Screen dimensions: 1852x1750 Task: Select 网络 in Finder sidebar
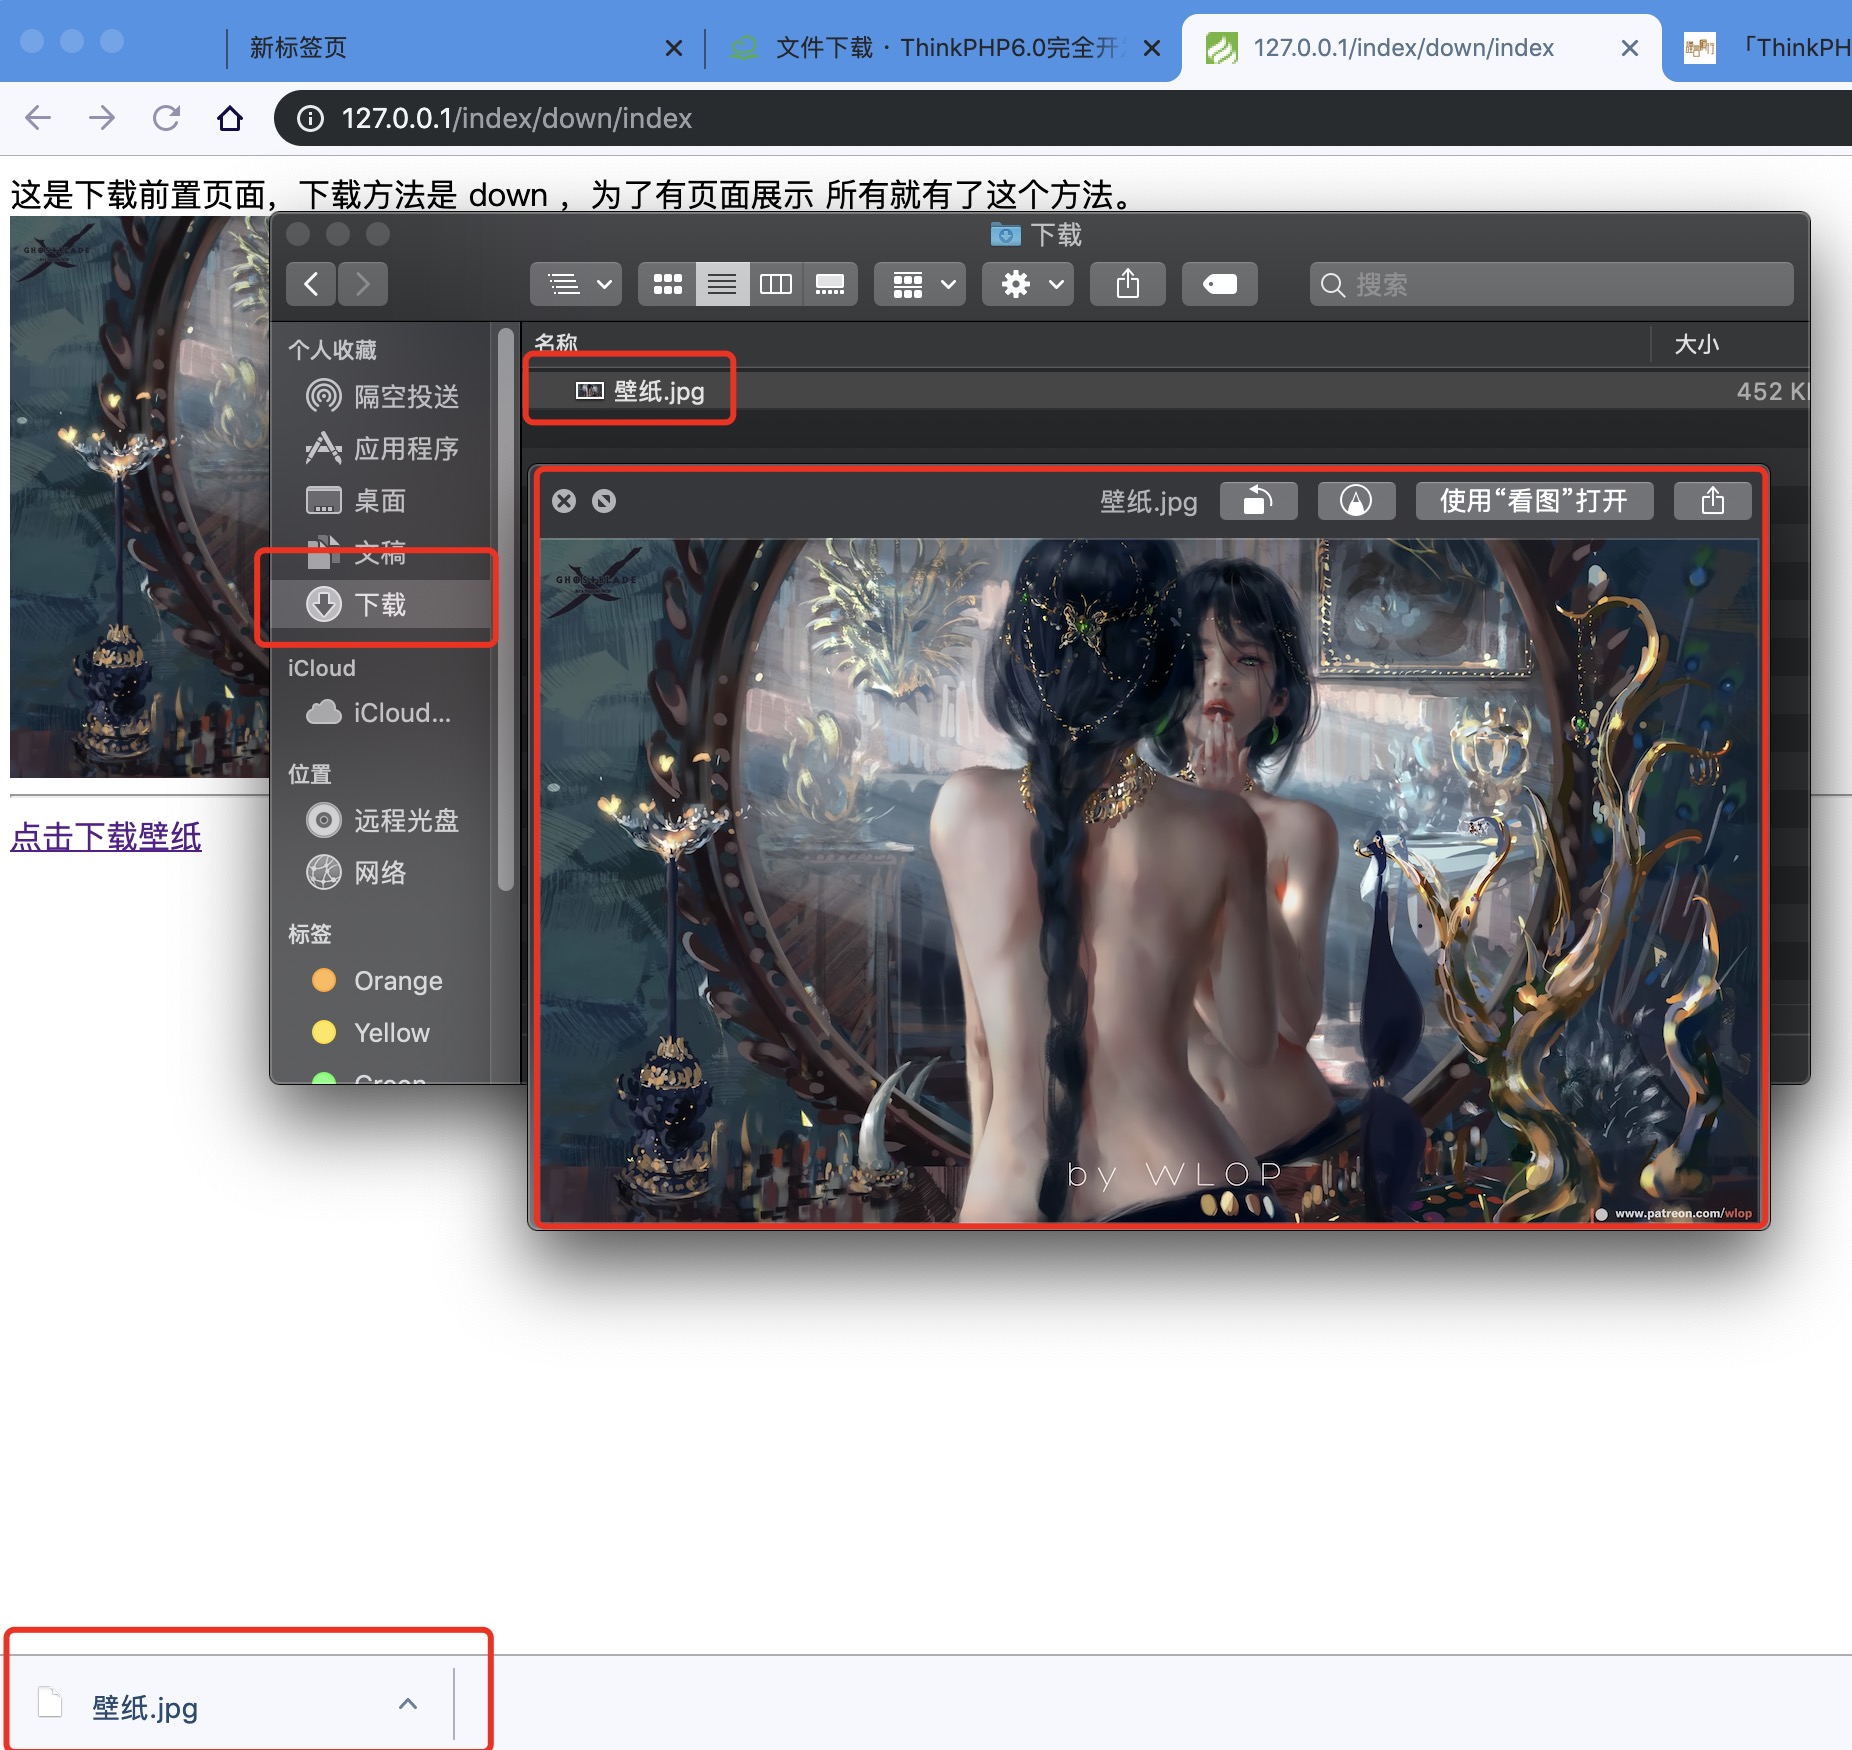[382, 872]
